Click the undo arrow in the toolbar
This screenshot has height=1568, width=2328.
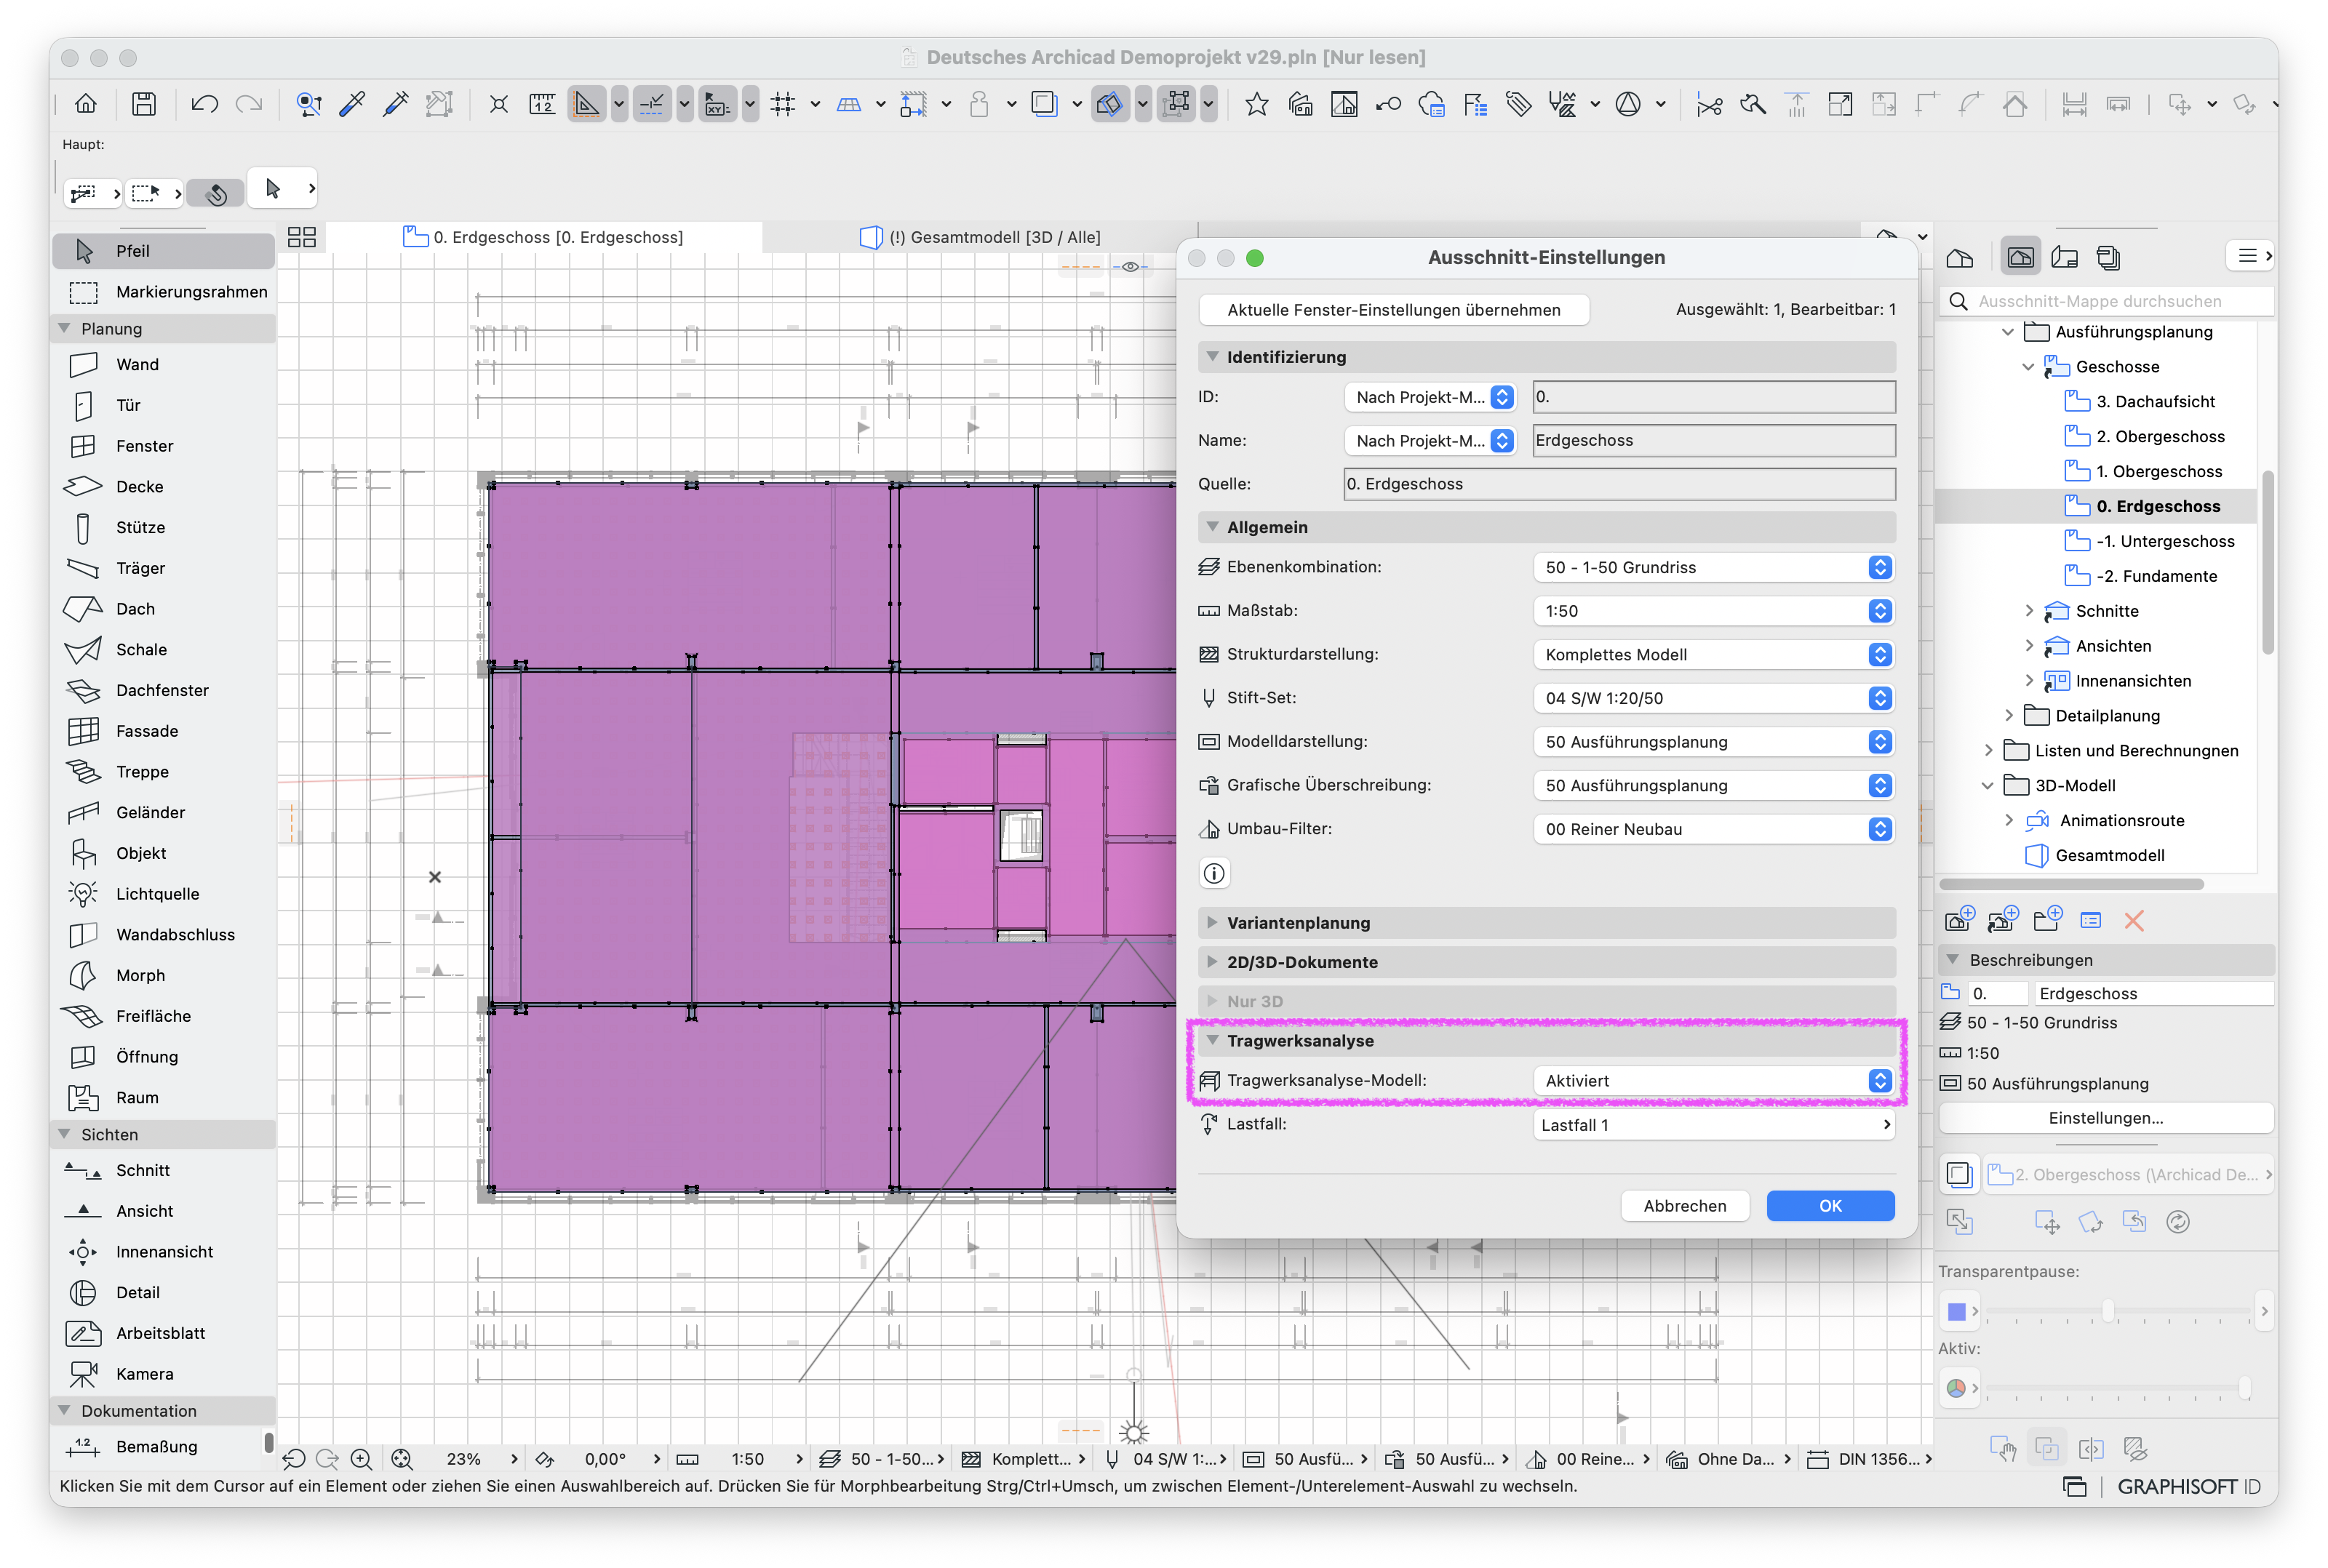coord(204,104)
